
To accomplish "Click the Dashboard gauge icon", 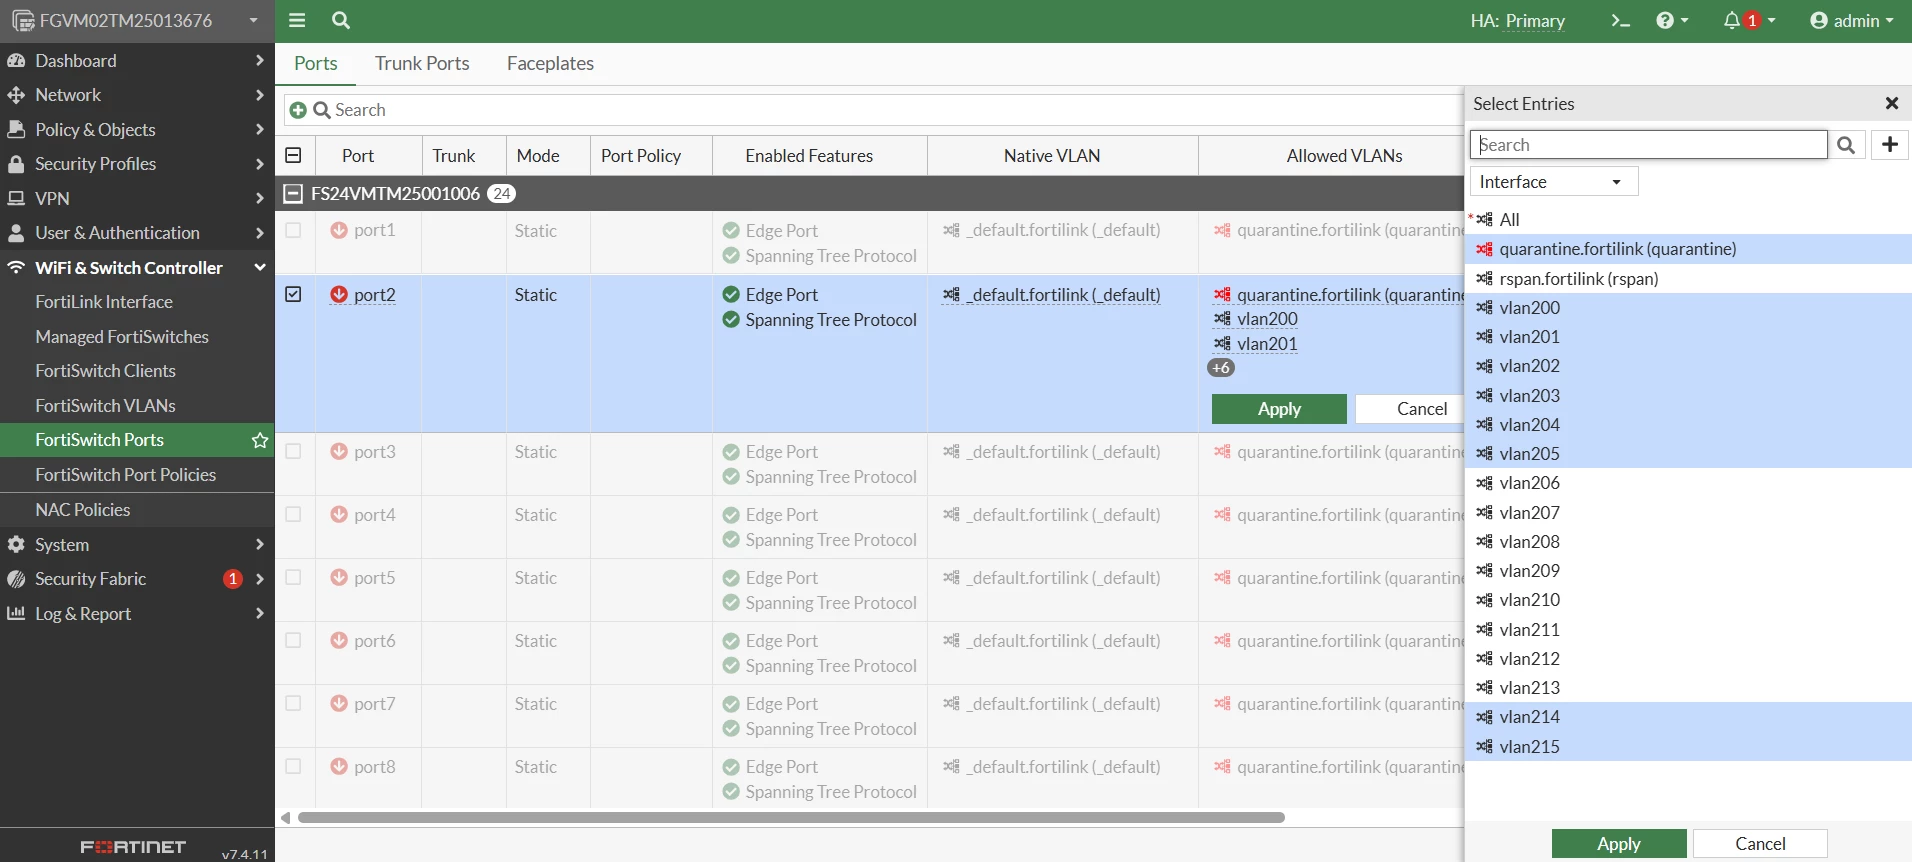I will [x=16, y=61].
